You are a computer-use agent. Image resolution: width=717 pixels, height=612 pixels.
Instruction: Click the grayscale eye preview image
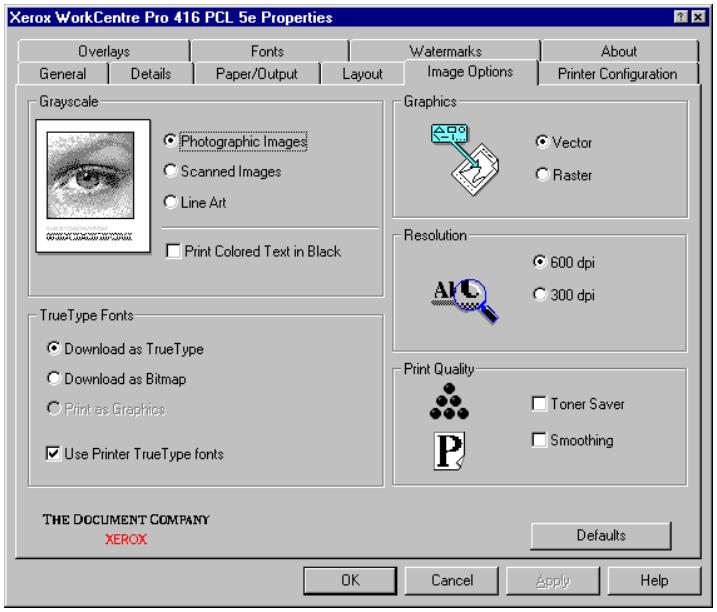tap(90, 182)
